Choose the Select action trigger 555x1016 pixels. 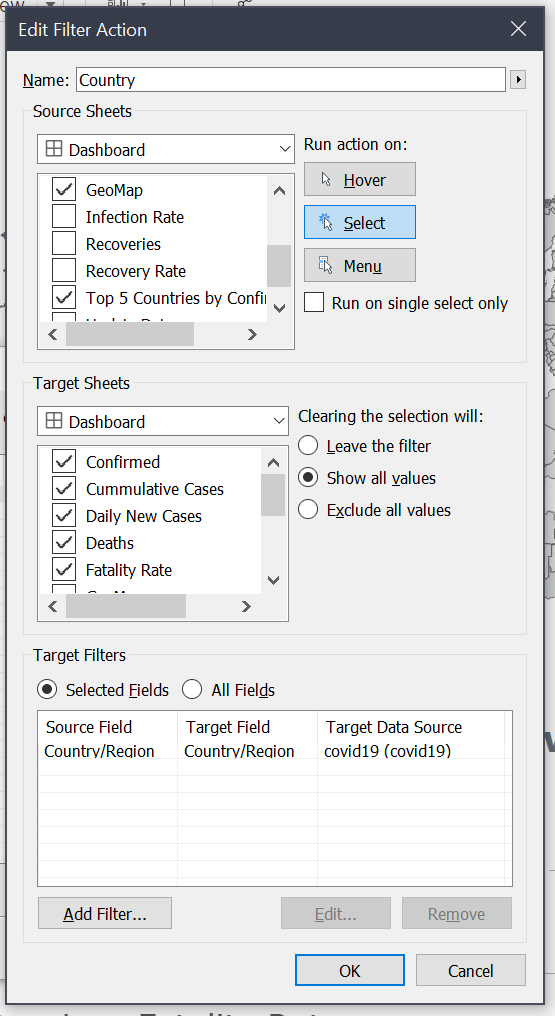coord(359,222)
